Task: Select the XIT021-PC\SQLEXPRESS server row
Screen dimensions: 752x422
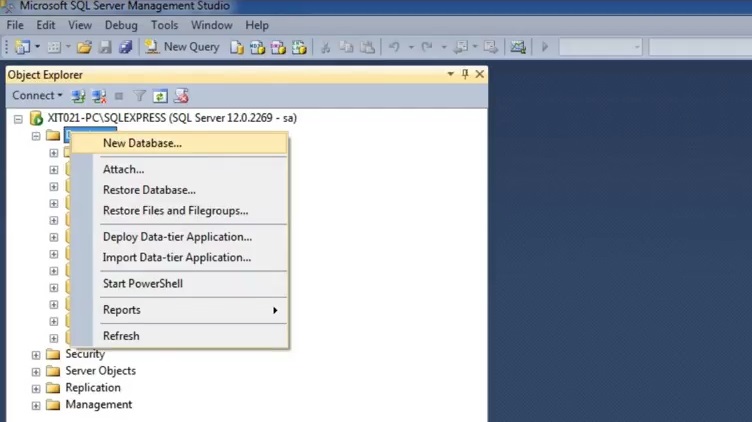Action: 172,118
